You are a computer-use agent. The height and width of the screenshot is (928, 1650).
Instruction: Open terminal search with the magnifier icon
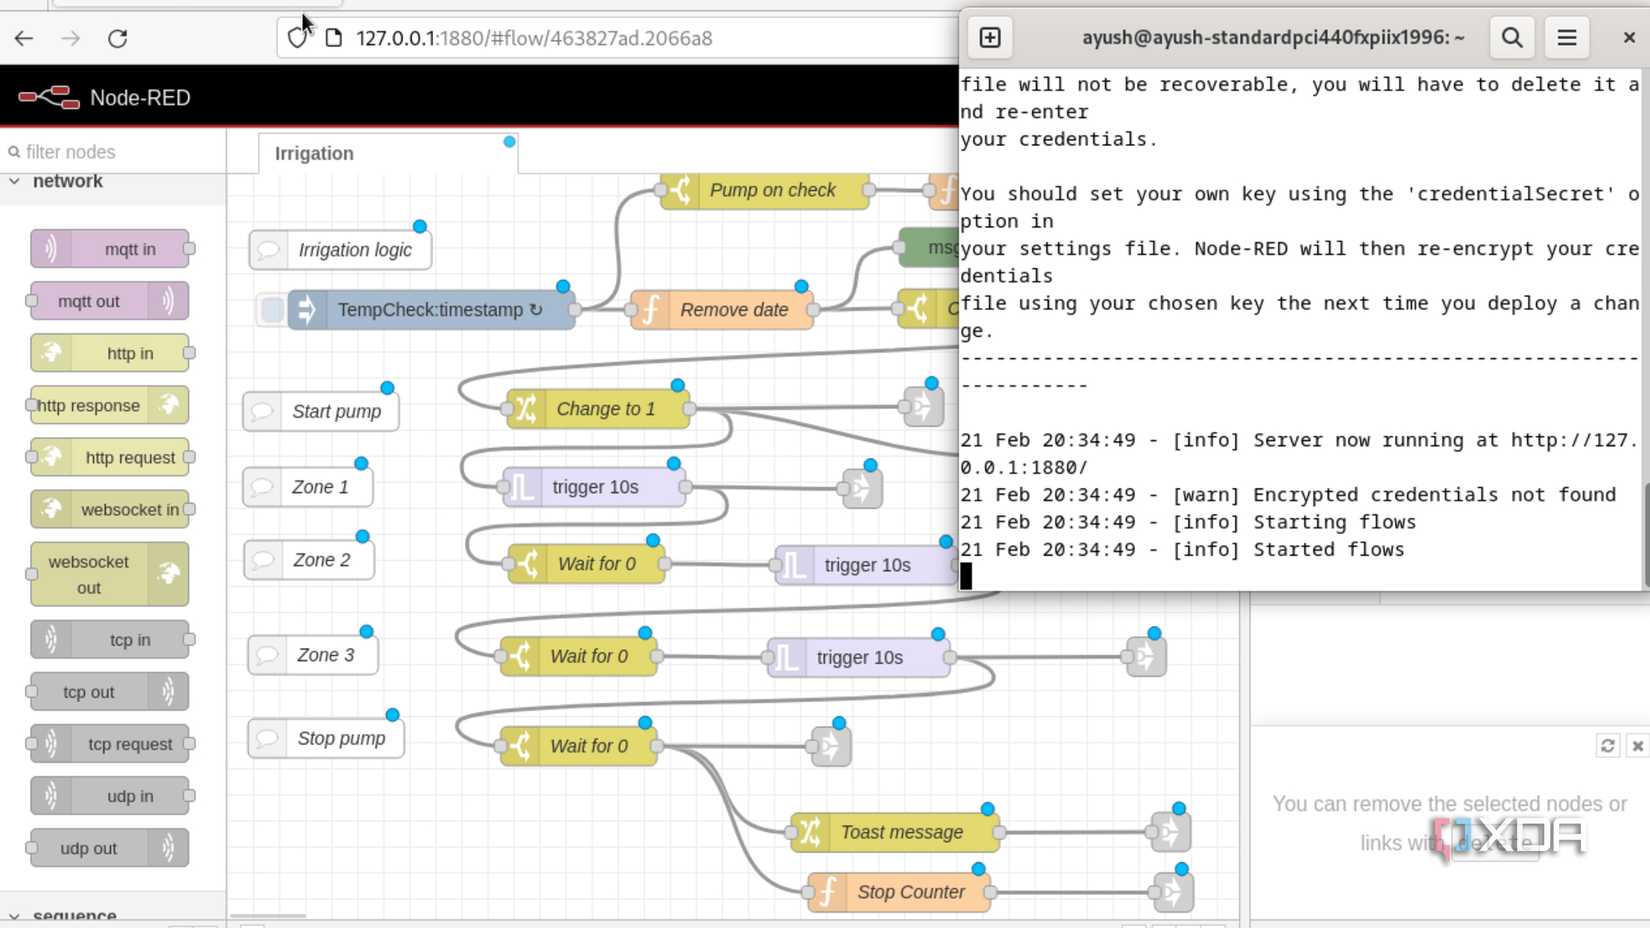1511,37
